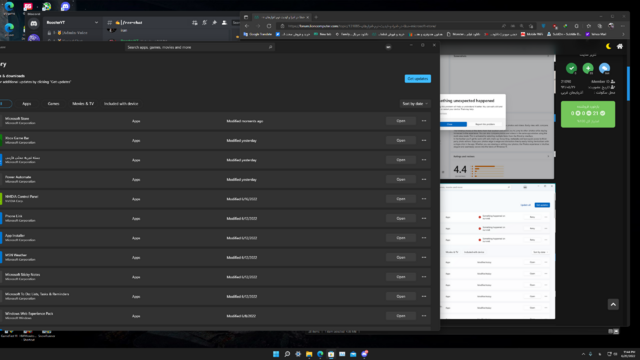Click Get updates button in Microsoft Store

pyautogui.click(x=418, y=78)
